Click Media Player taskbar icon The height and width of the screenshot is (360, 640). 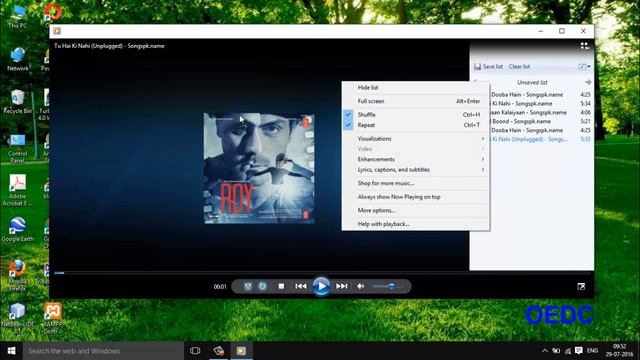pyautogui.click(x=241, y=351)
